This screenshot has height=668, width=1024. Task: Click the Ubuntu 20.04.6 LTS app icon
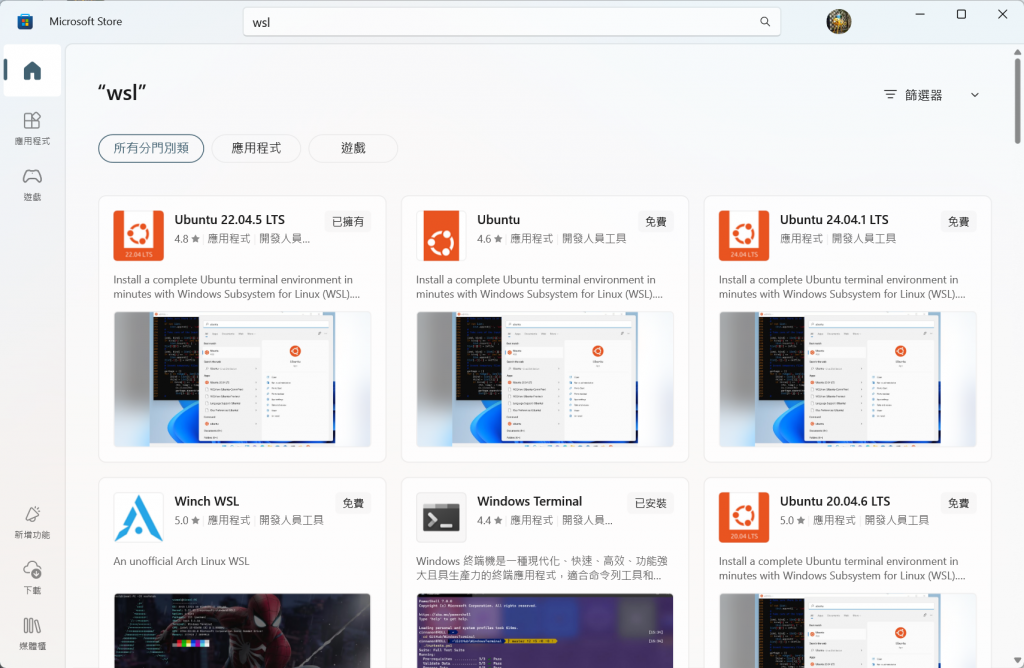click(744, 517)
